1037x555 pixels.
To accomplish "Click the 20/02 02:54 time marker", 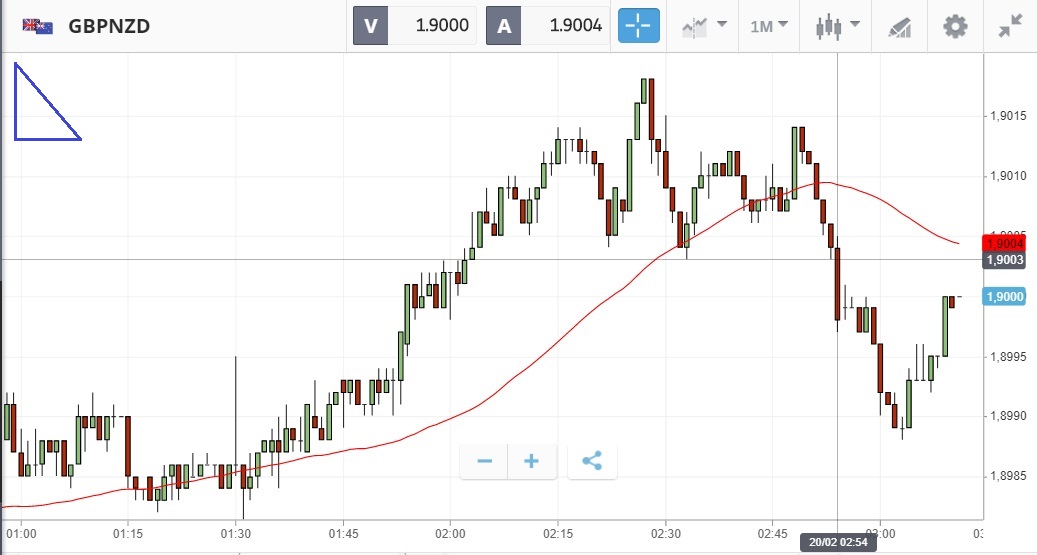I will [836, 541].
